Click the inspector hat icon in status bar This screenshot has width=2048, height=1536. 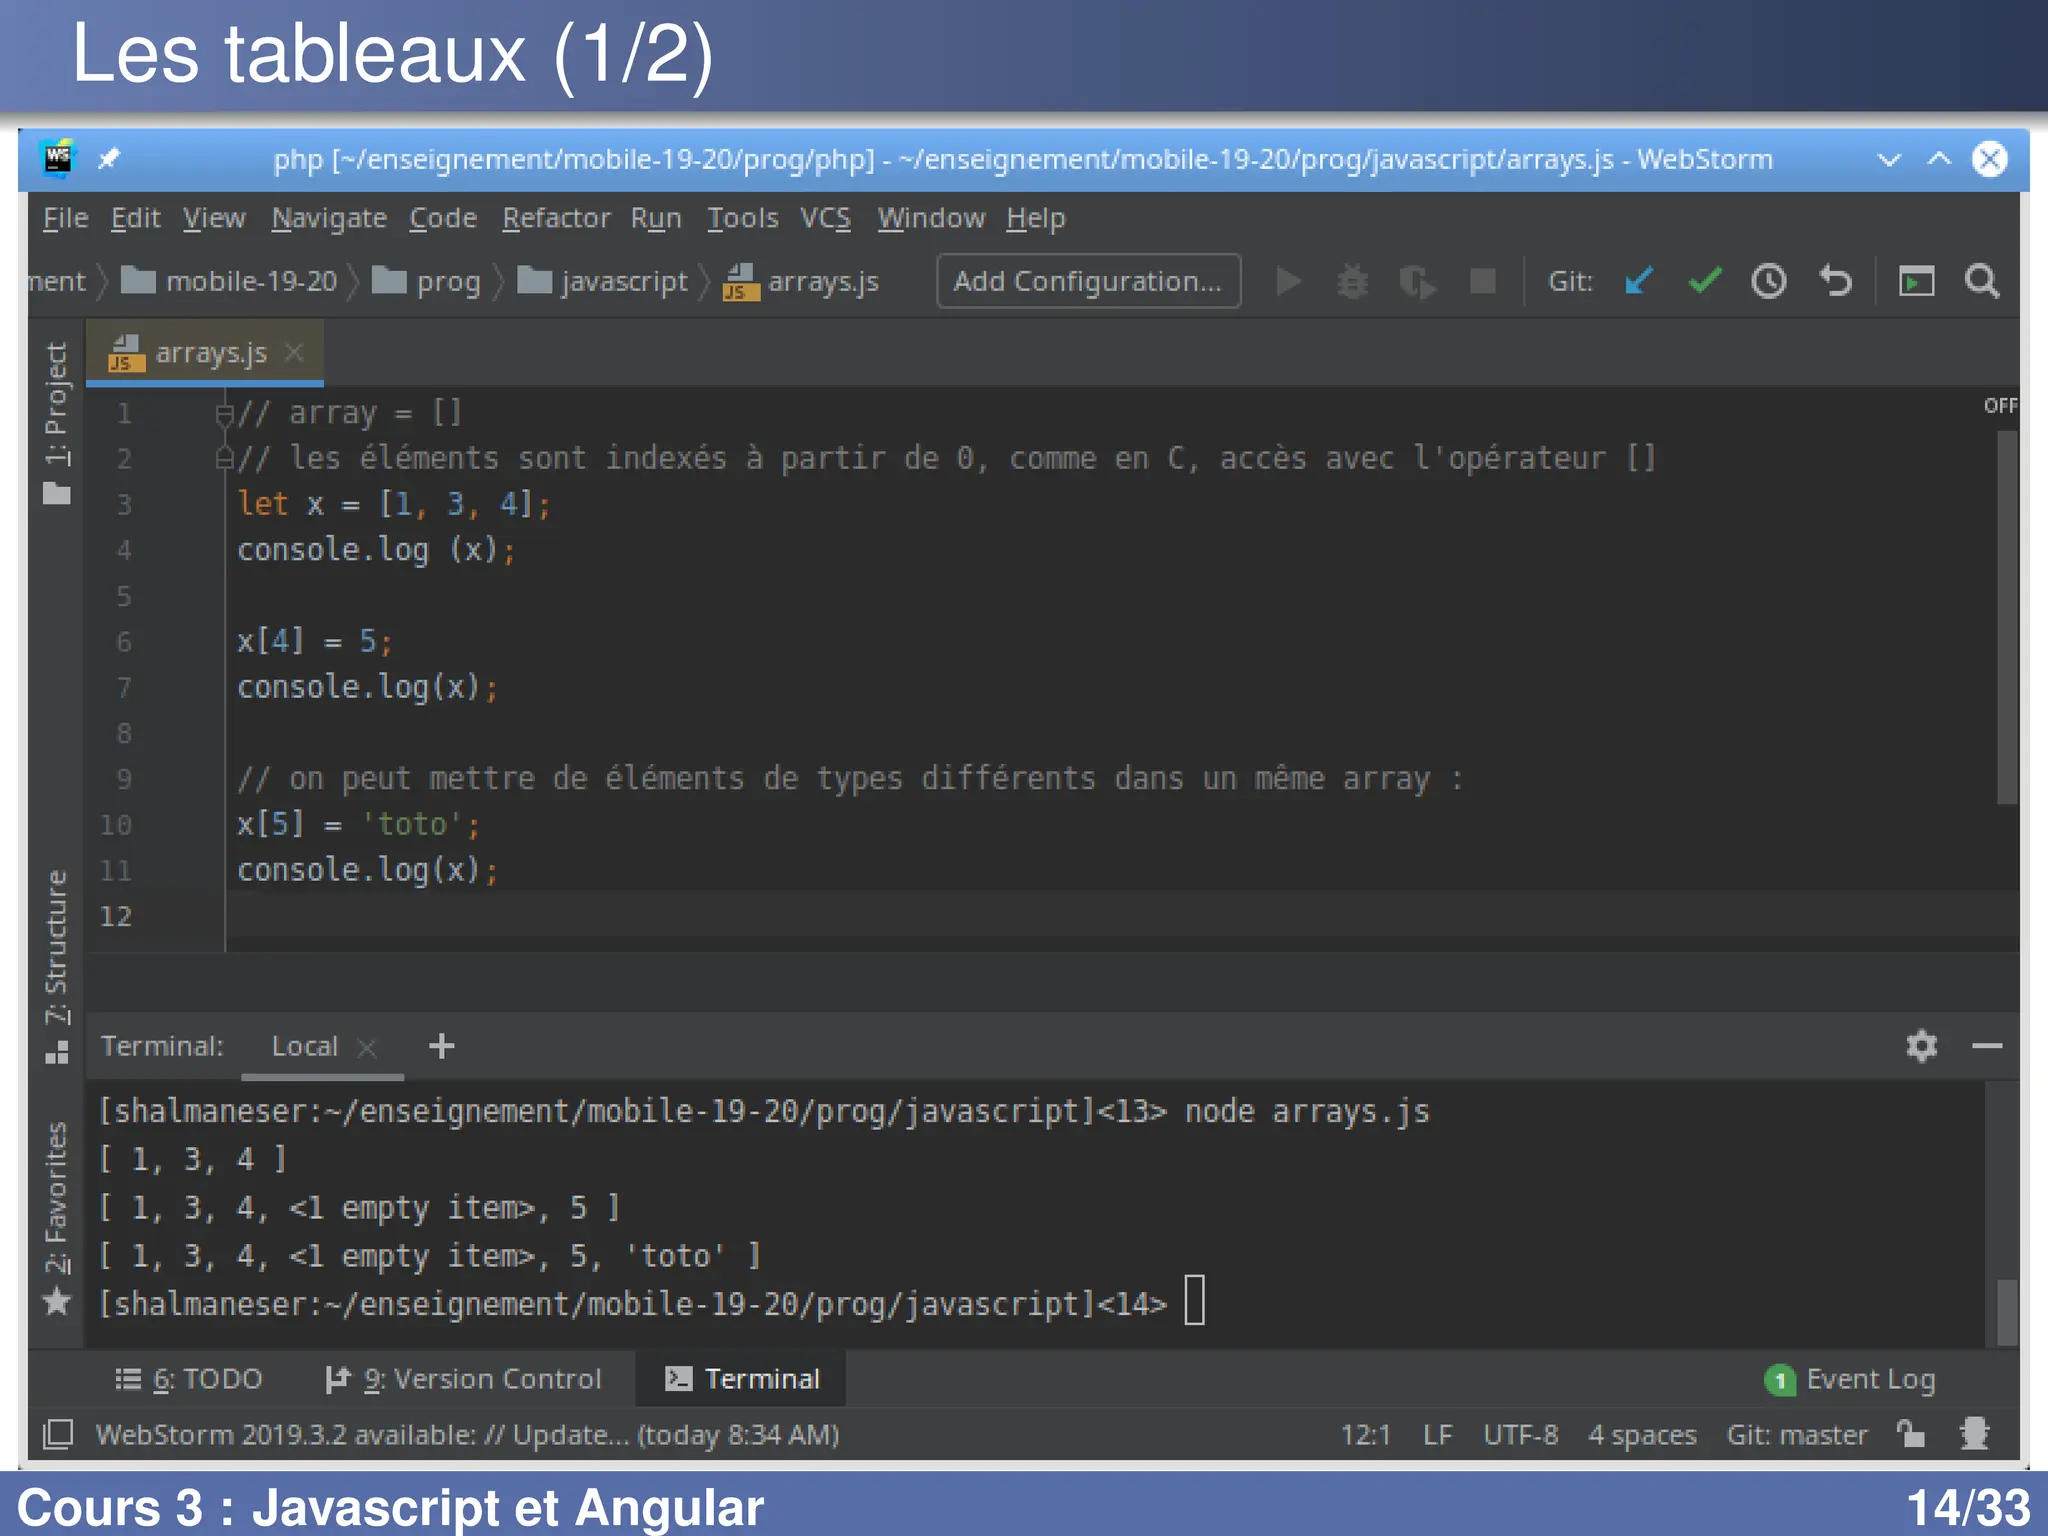1974,1434
